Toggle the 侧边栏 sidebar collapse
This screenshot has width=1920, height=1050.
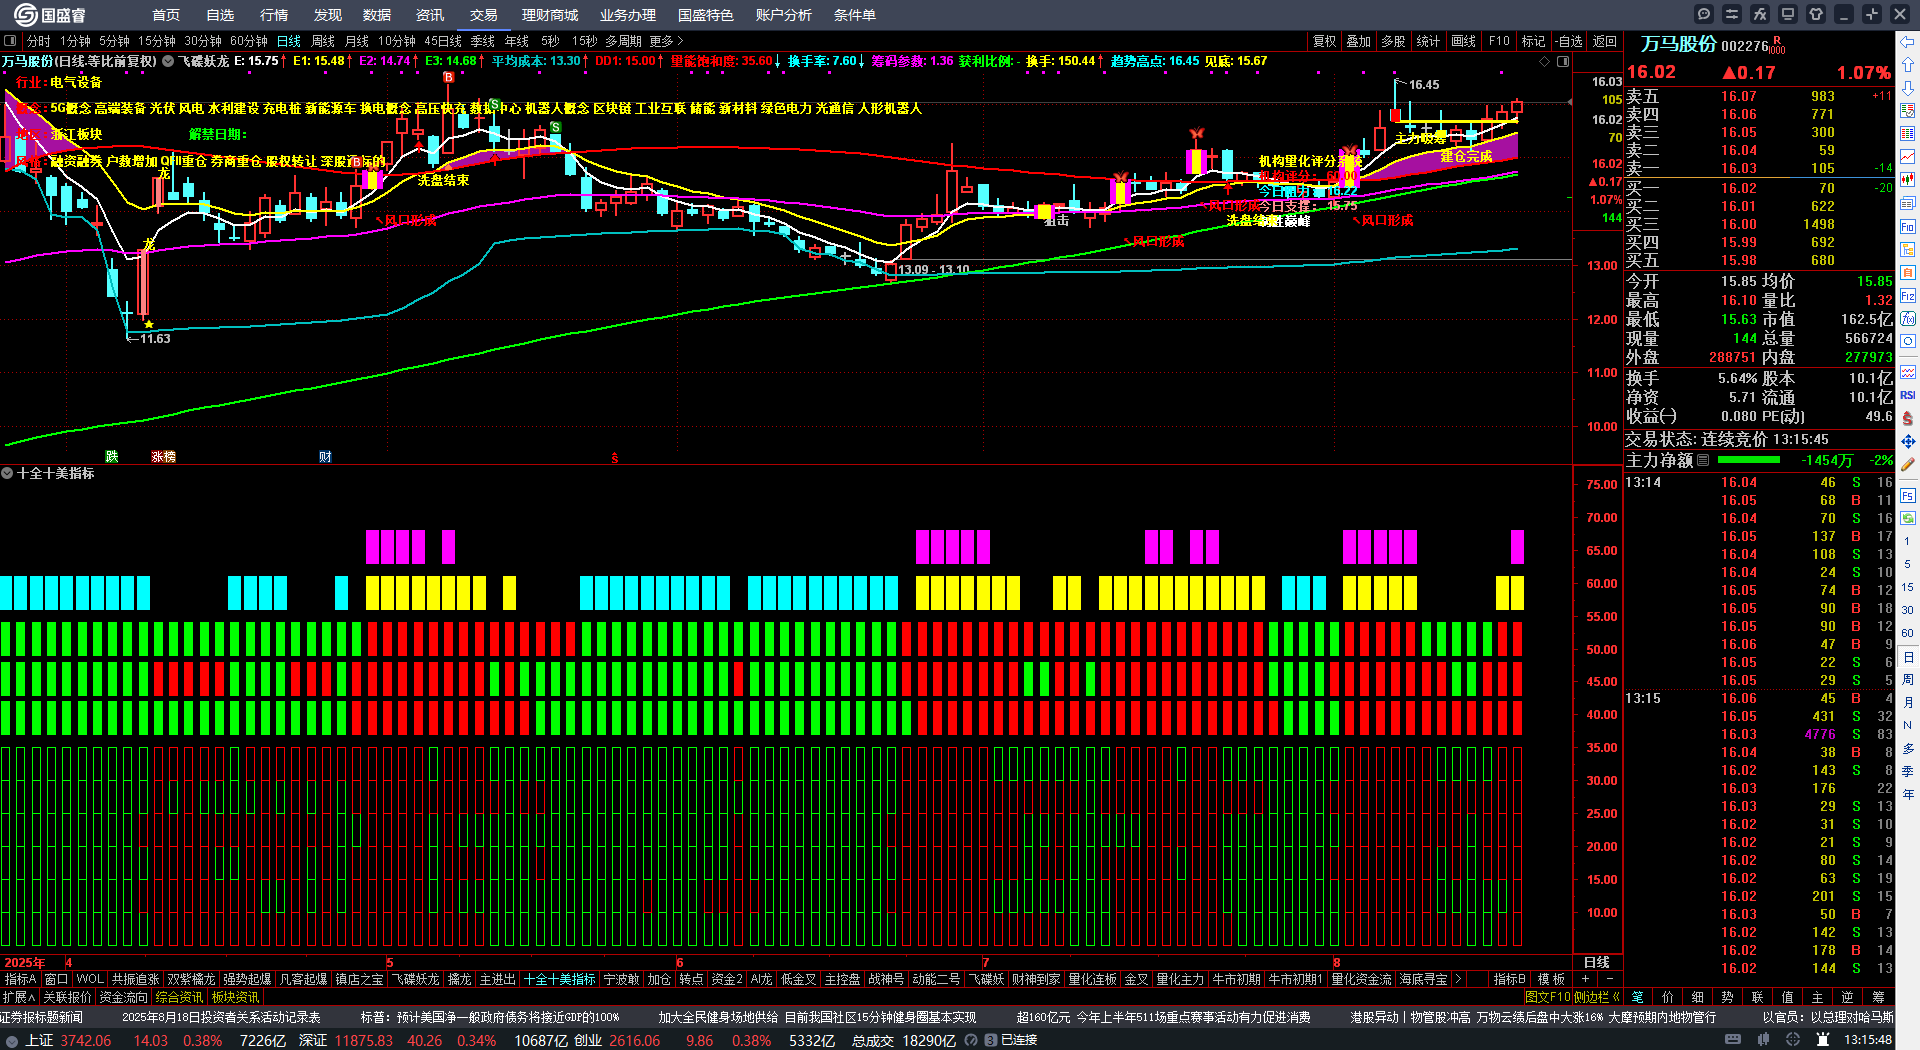(1598, 997)
